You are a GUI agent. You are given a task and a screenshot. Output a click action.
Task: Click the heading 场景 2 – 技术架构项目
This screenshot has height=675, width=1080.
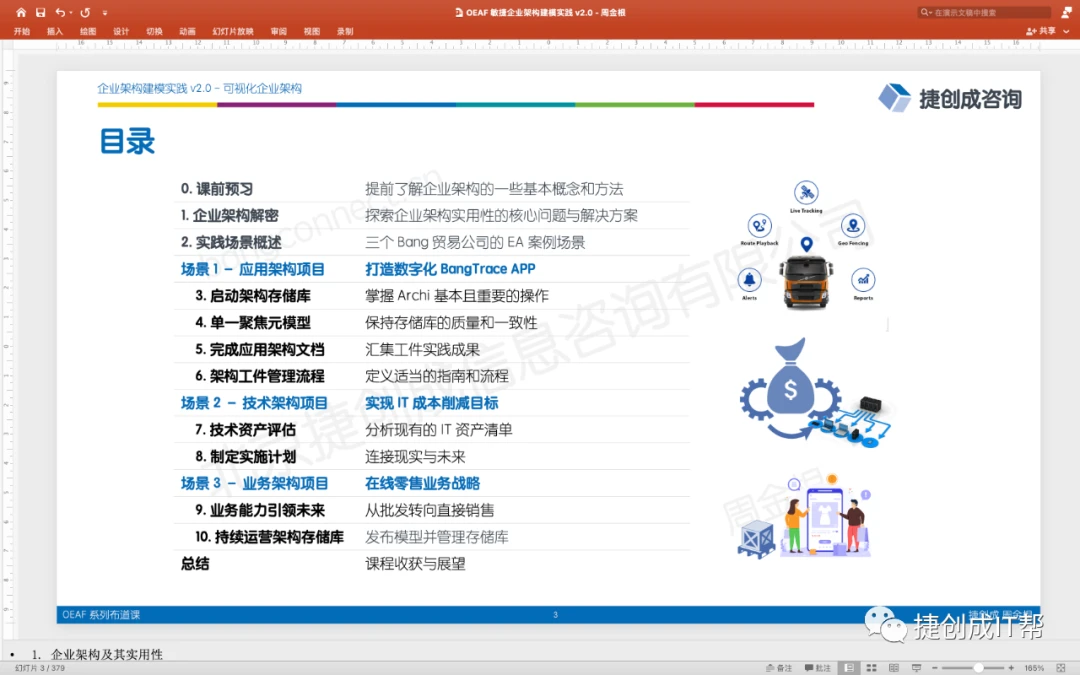click(x=254, y=403)
